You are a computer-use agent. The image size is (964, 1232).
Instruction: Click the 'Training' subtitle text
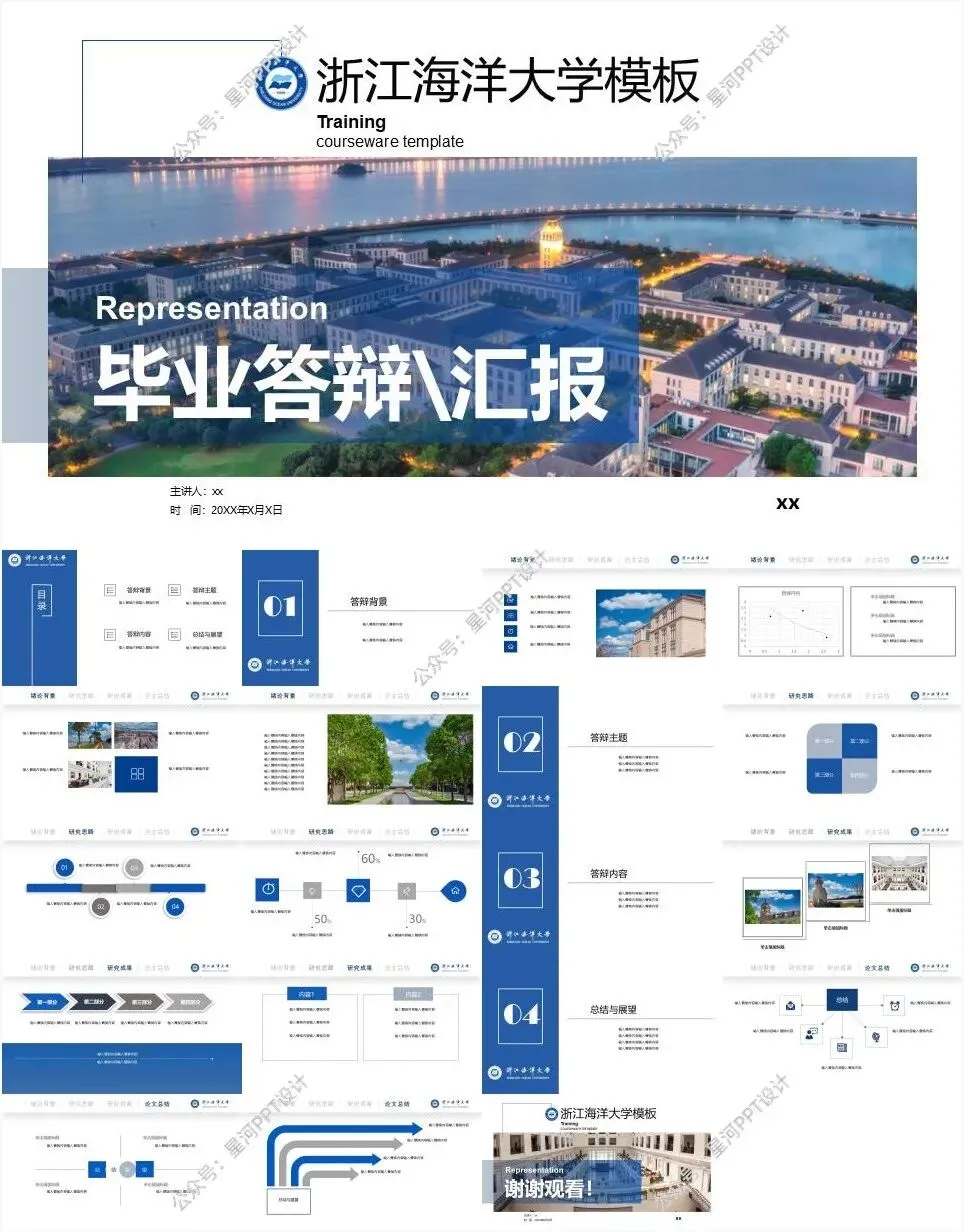coord(351,122)
